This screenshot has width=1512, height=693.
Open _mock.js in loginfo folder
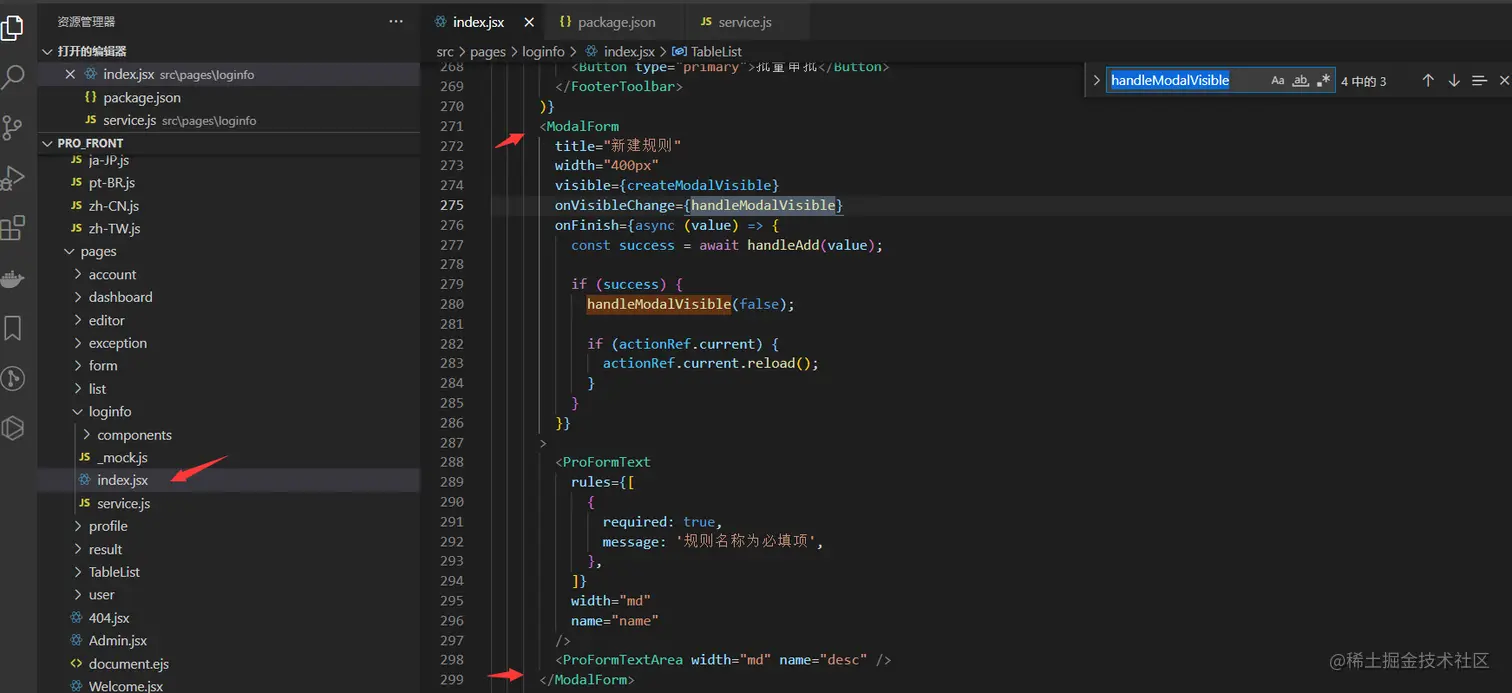click(122, 458)
